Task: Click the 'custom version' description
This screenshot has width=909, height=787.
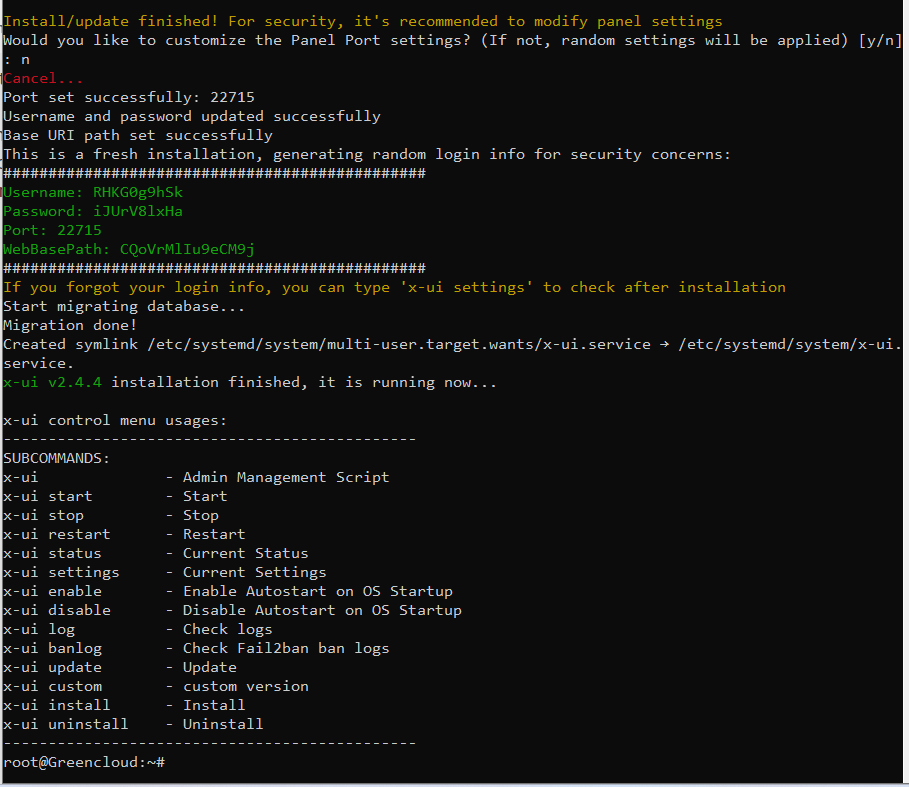Action: pyautogui.click(x=246, y=687)
